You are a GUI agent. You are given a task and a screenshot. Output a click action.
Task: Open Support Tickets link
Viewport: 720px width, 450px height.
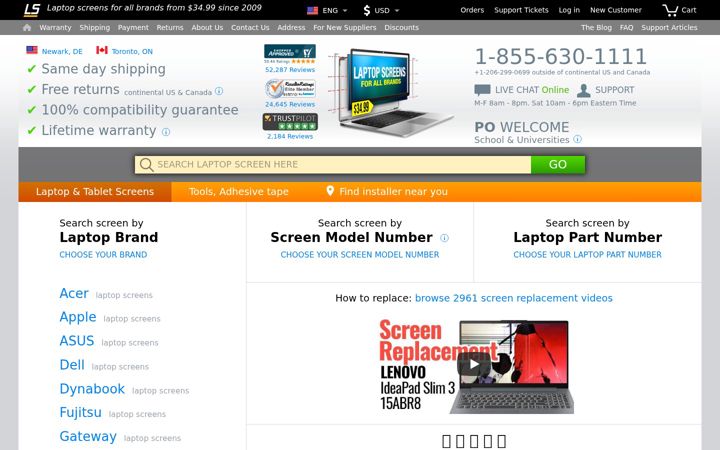[521, 10]
